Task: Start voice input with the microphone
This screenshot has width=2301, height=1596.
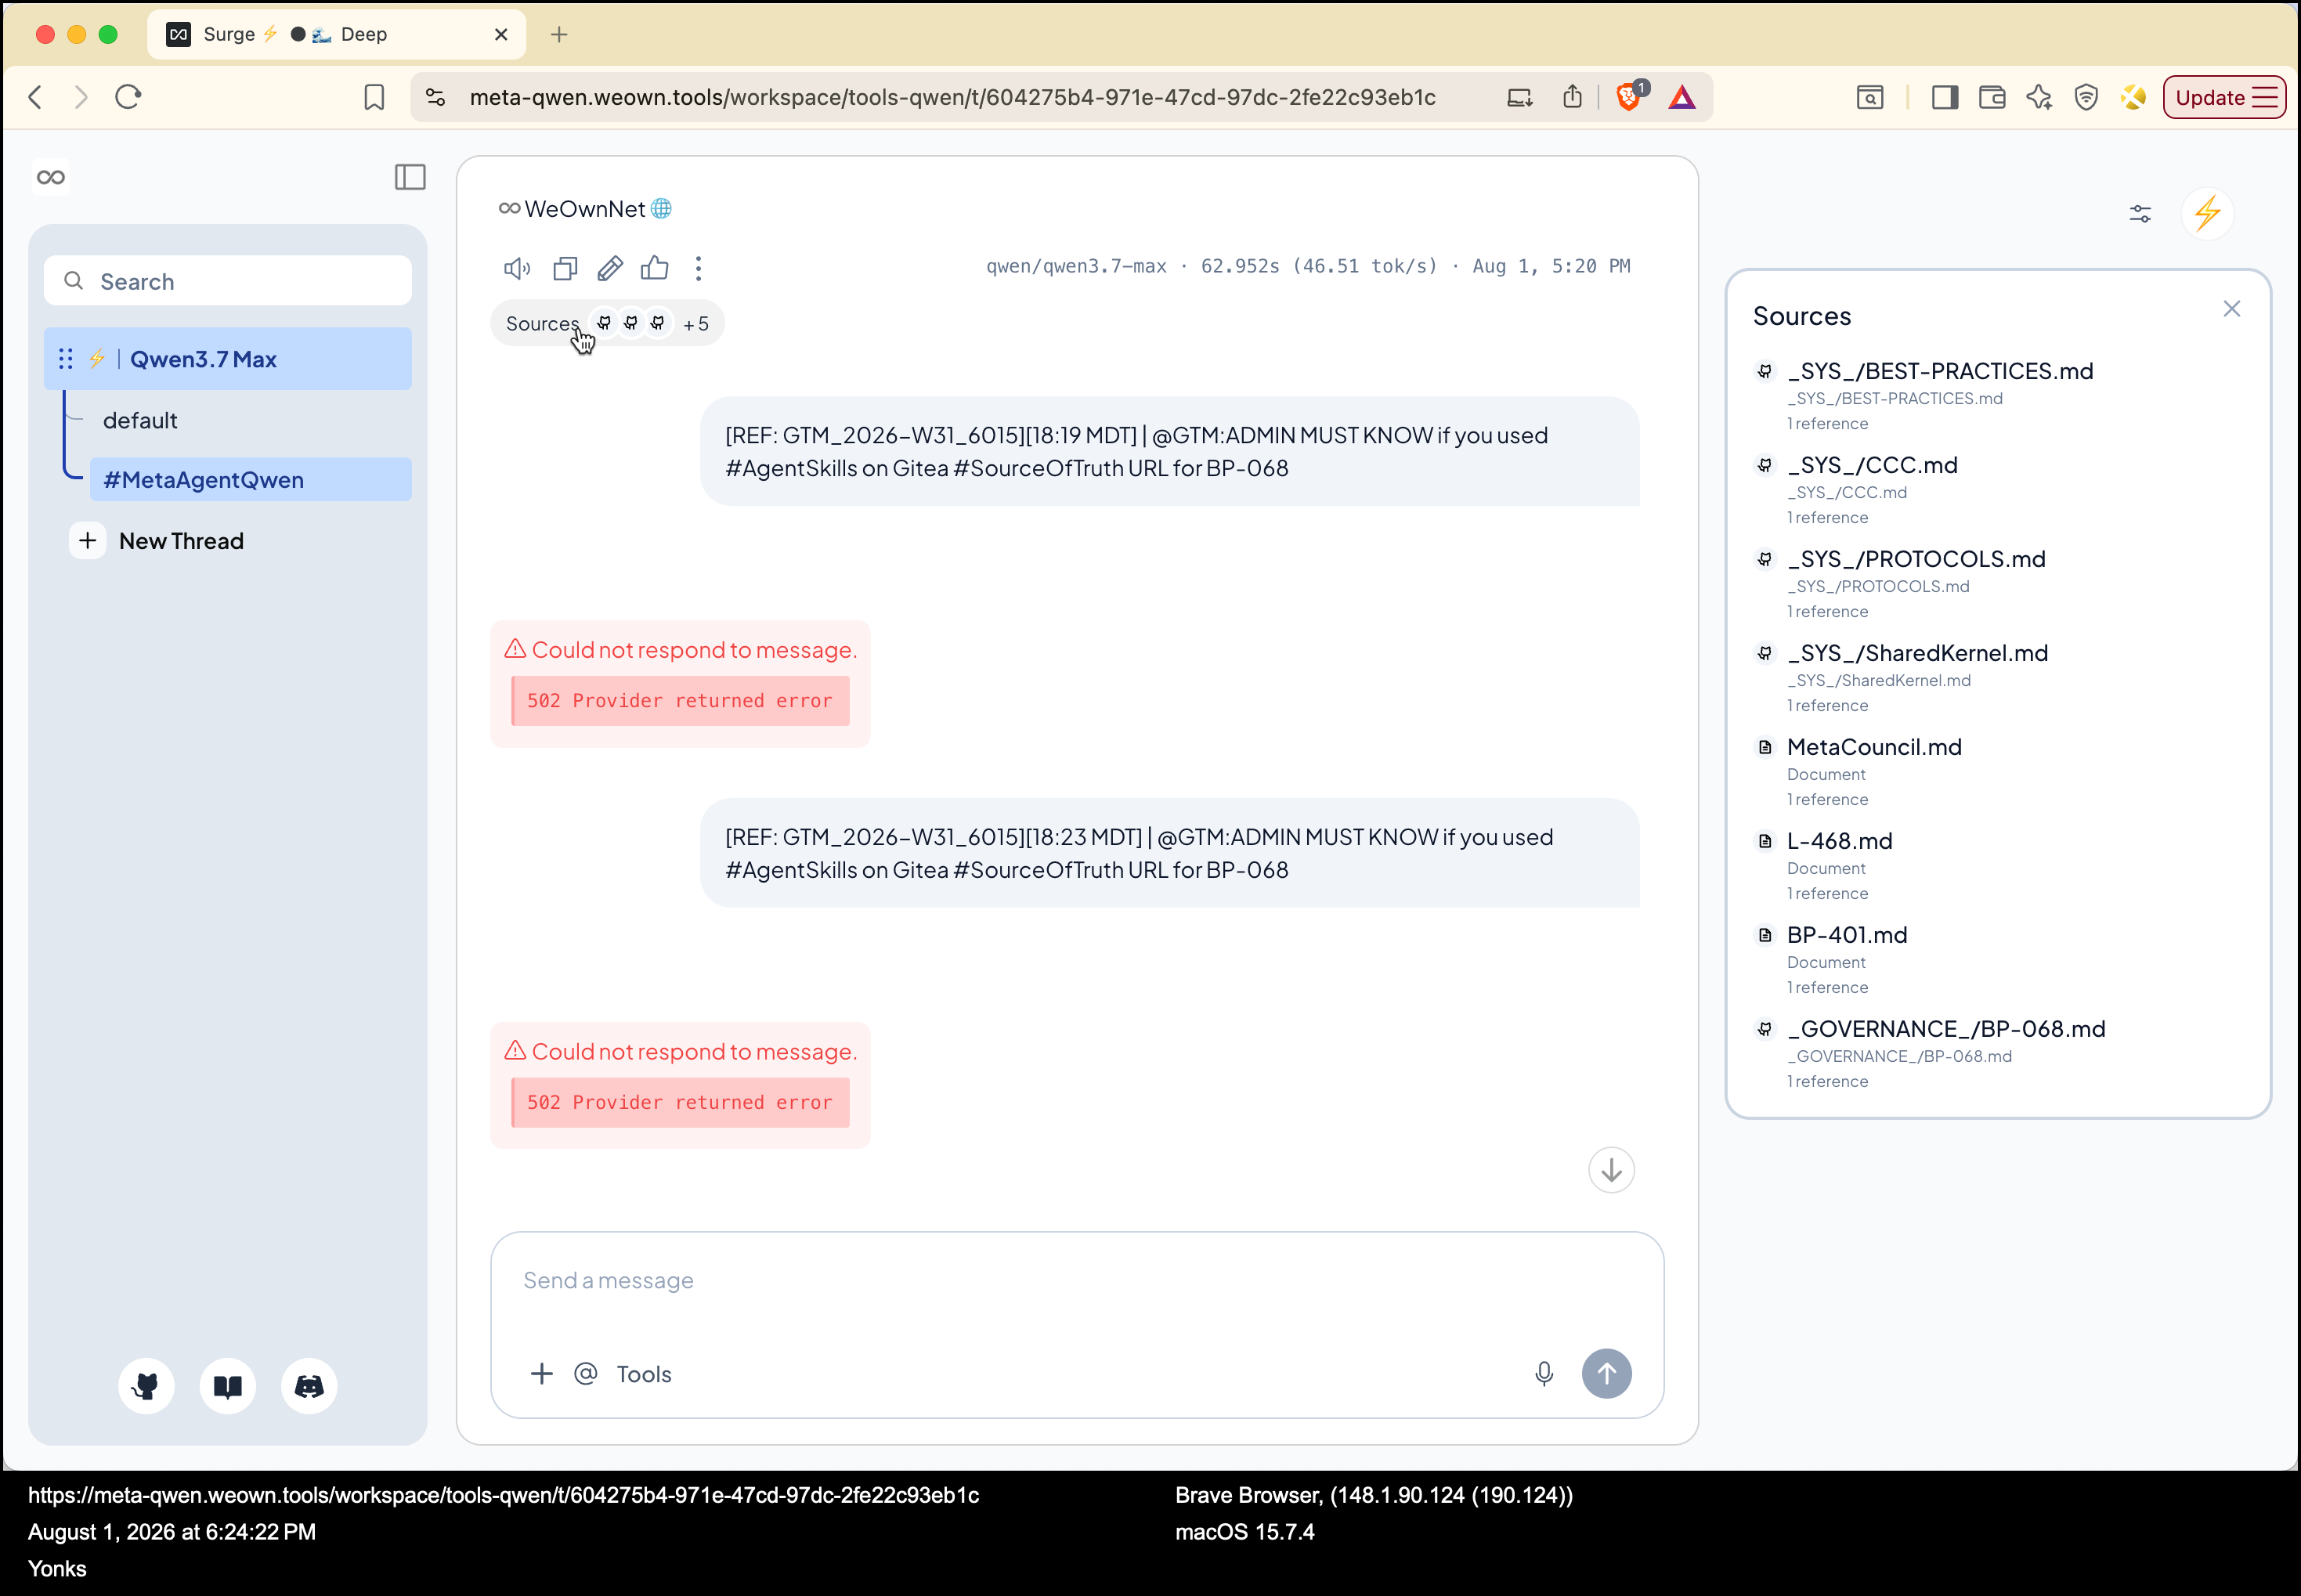Action: click(1543, 1374)
